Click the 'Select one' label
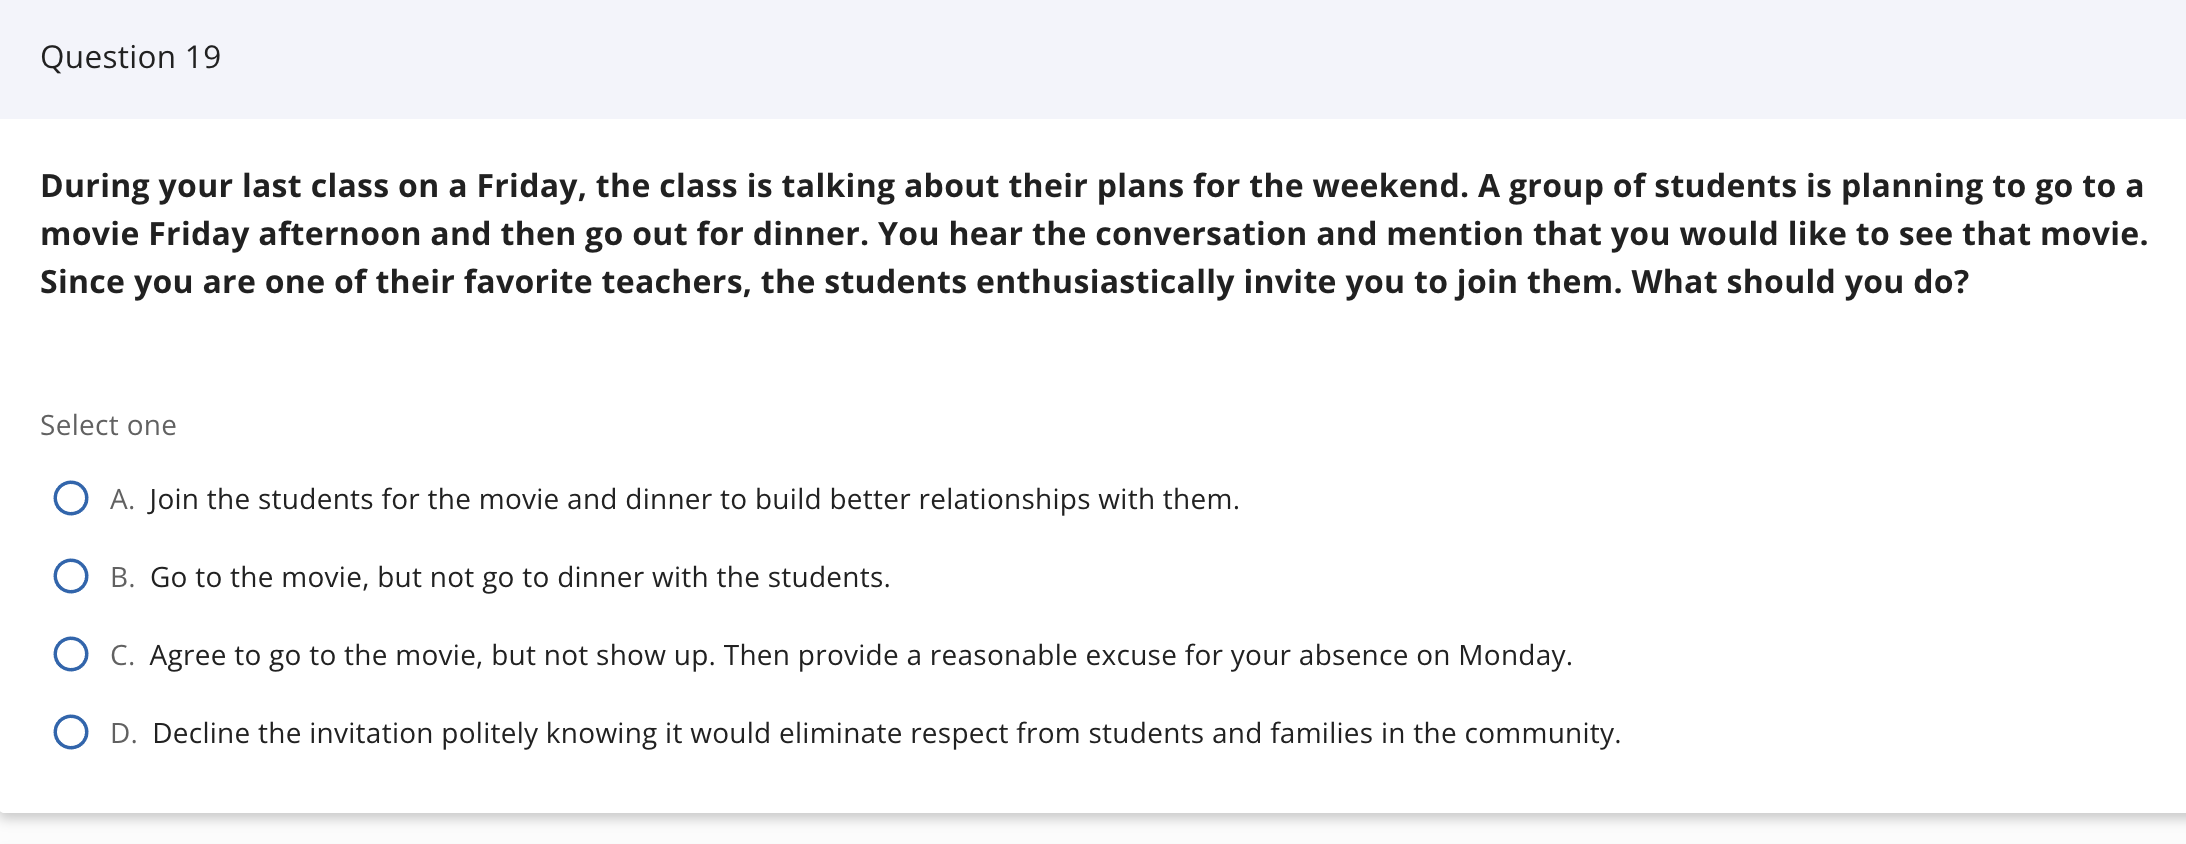 [x=108, y=424]
